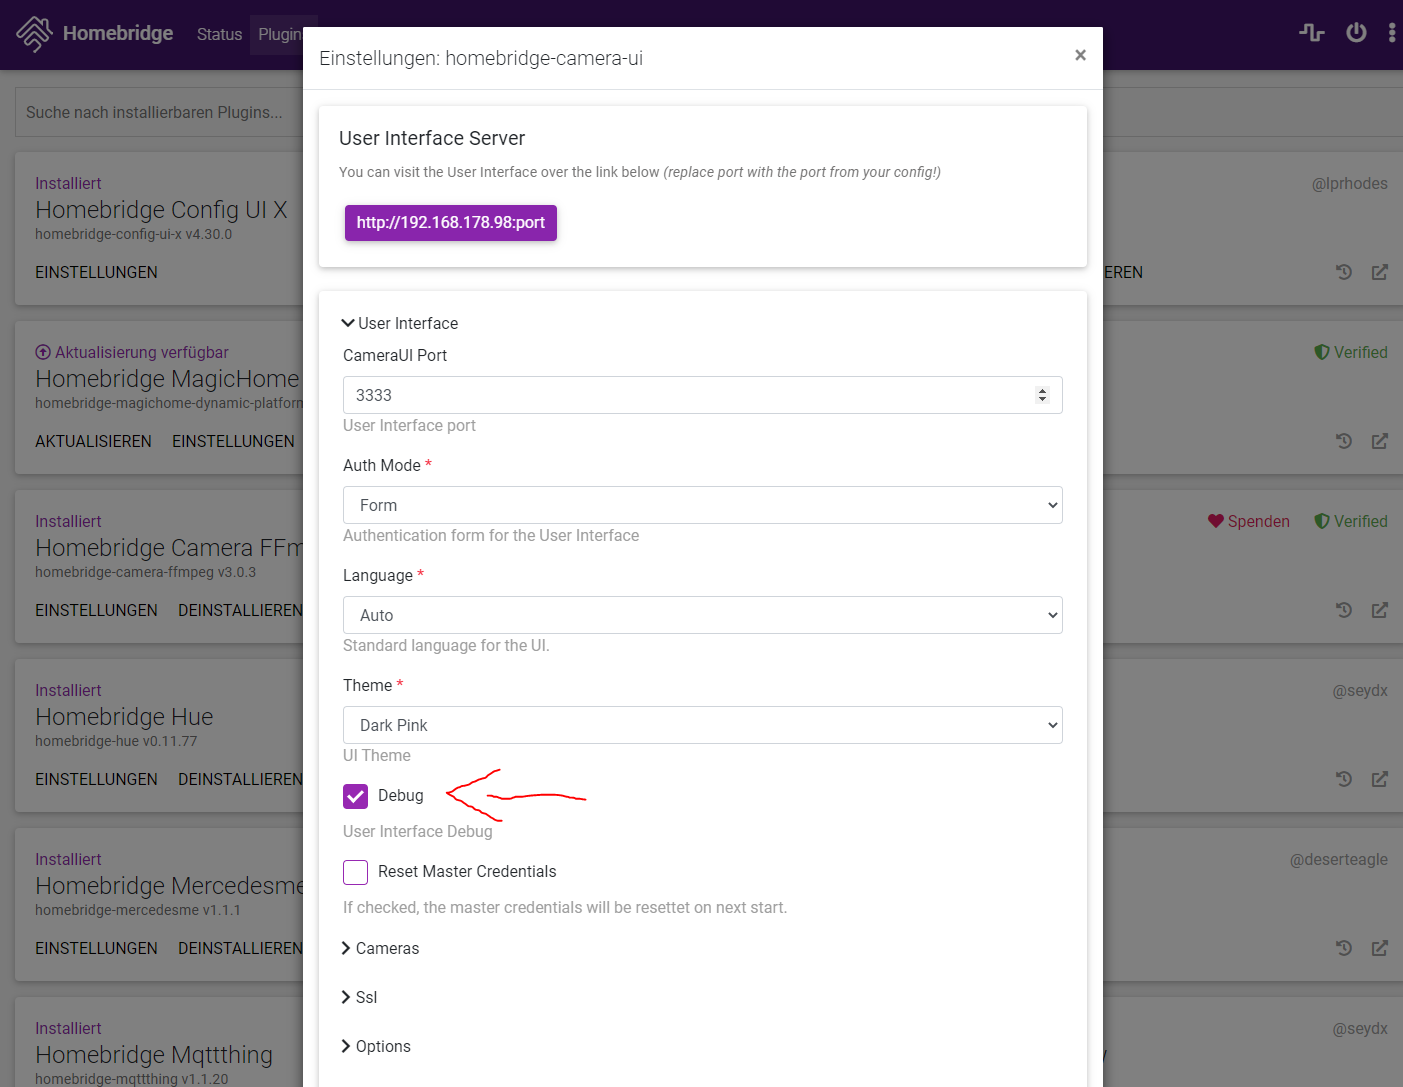This screenshot has width=1403, height=1087.
Task: Open external link icon for Homebridge Mercedesme
Action: [1380, 948]
